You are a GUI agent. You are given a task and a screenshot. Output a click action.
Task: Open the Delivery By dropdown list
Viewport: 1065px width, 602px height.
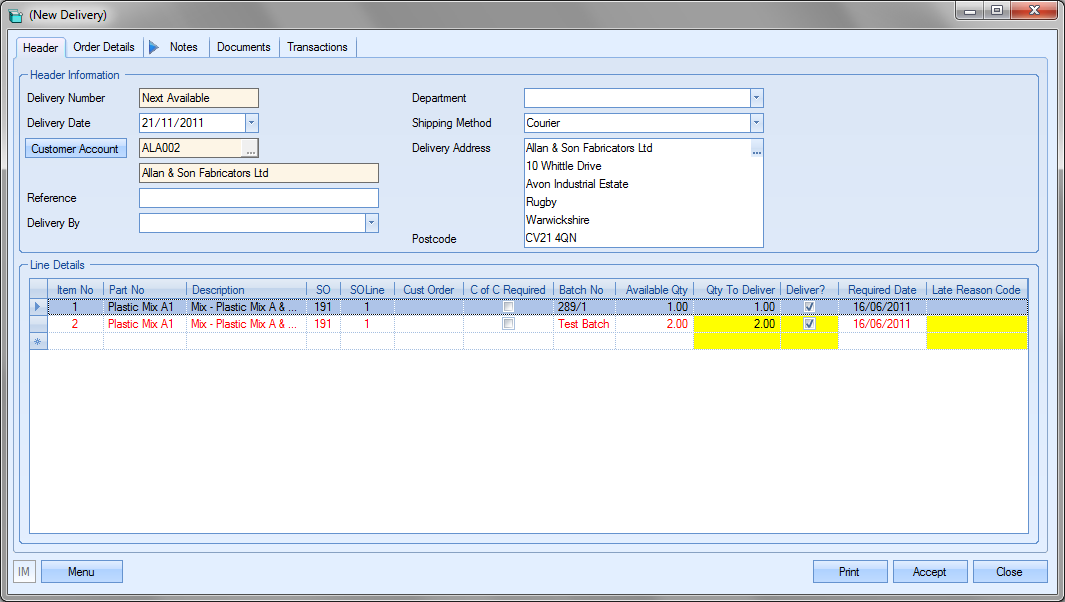371,223
